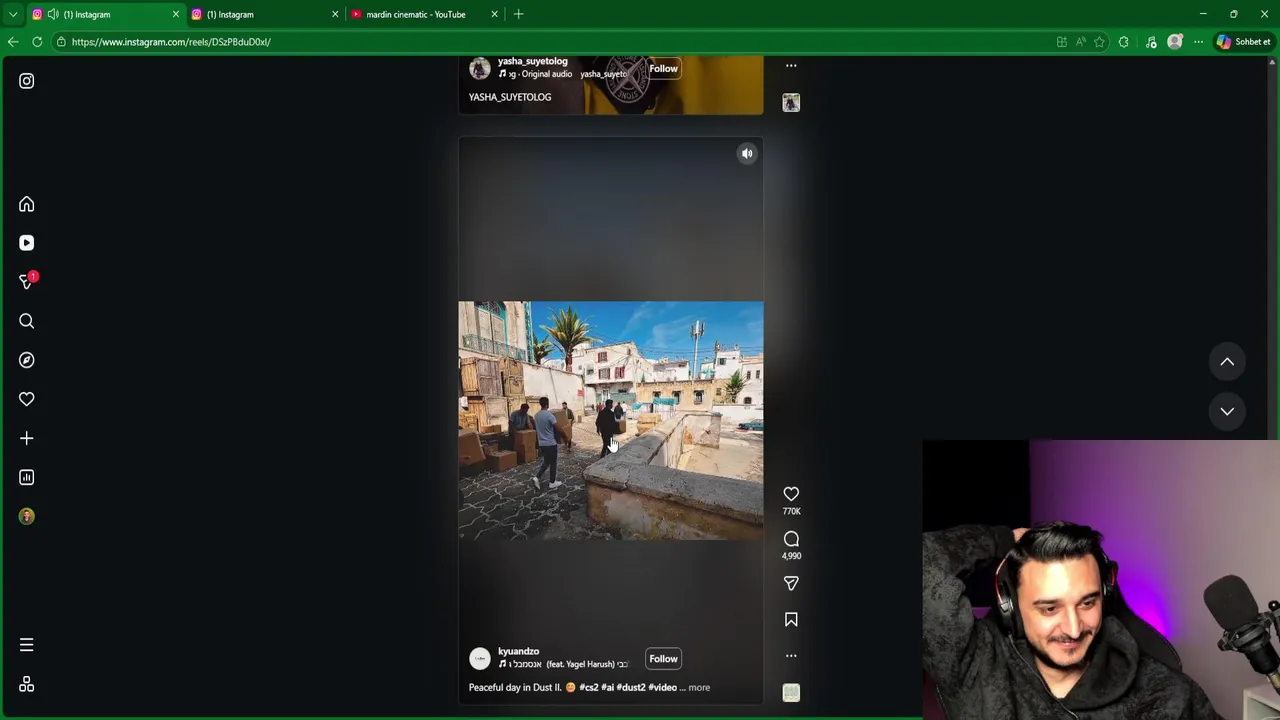The image size is (1280, 720).
Task: Expand caption with more link
Action: point(699,687)
